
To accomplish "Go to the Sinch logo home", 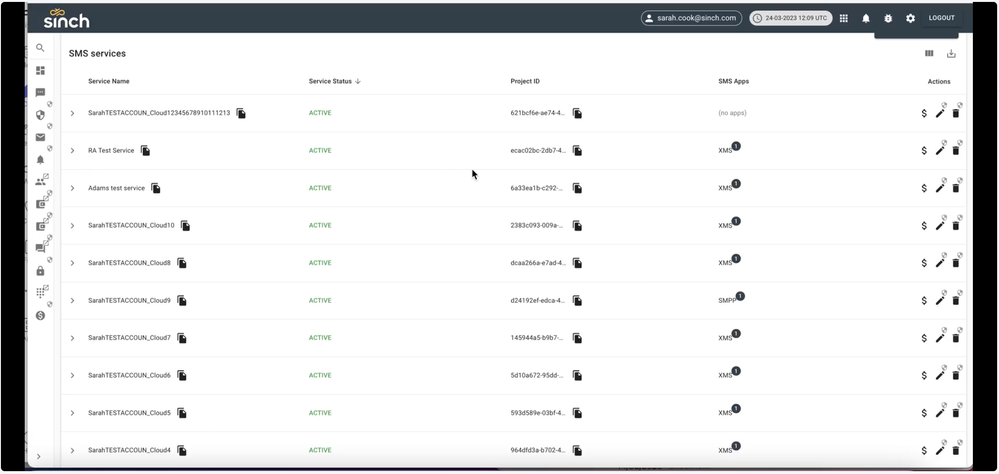I will (x=66, y=18).
